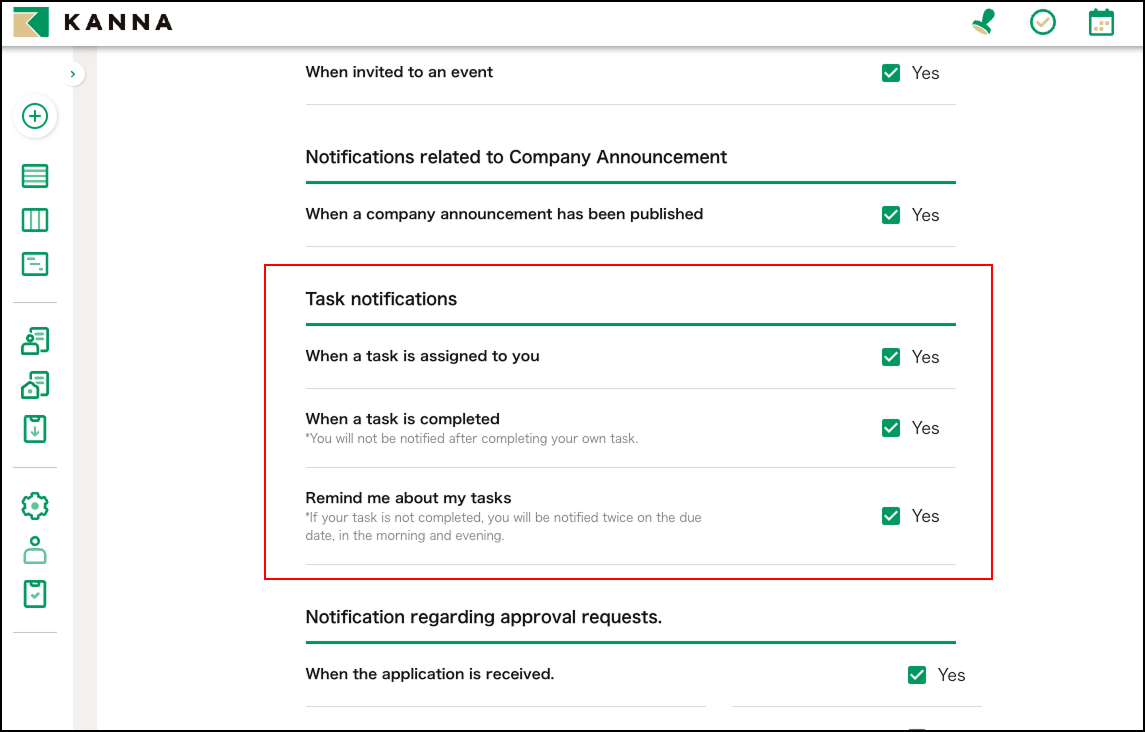Open the house contact card icon in the sidebar
This screenshot has height=732, width=1145.
coord(35,385)
